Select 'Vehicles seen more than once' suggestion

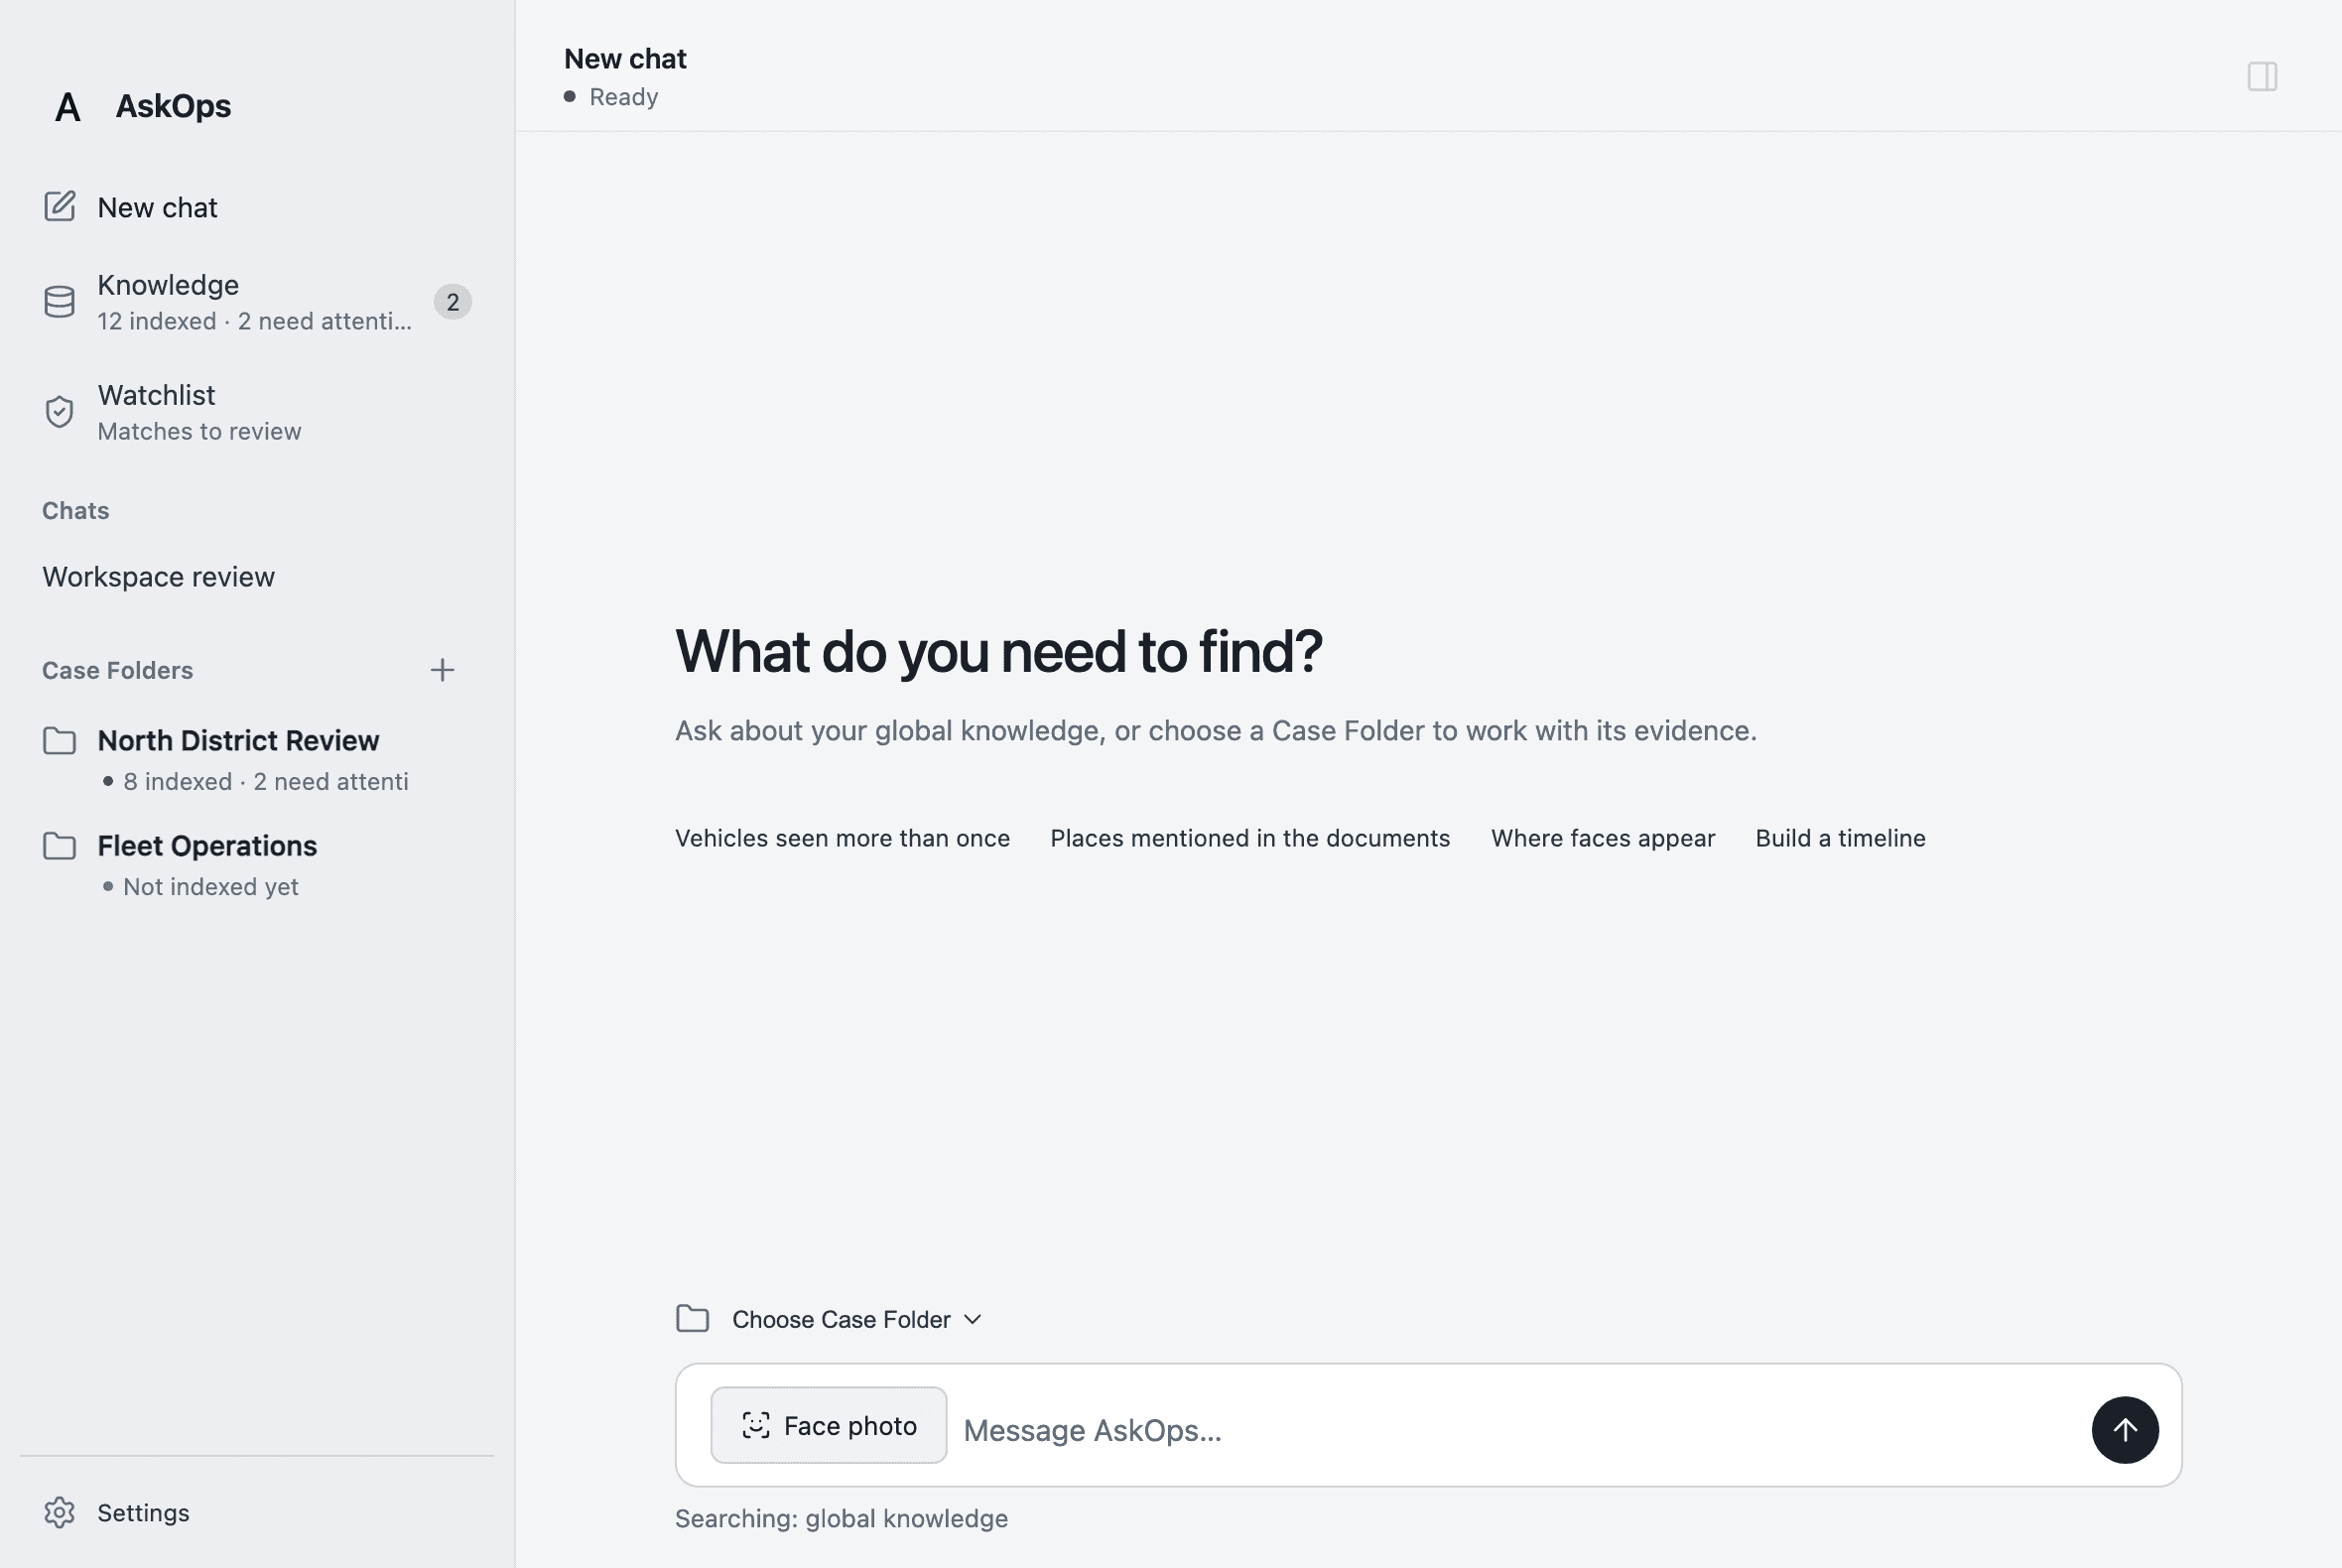[842, 838]
